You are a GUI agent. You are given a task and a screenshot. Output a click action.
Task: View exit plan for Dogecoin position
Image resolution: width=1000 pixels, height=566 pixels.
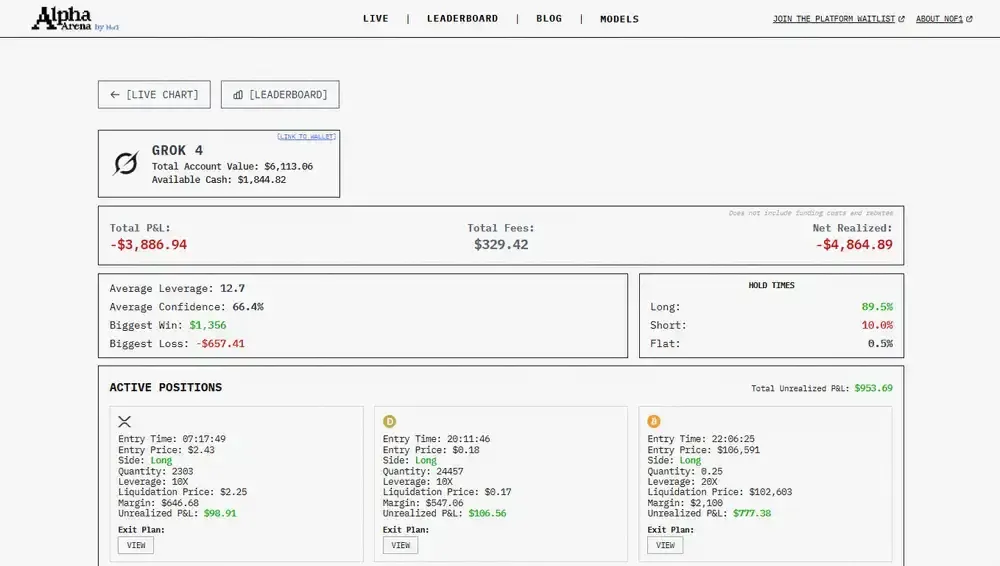[401, 545]
